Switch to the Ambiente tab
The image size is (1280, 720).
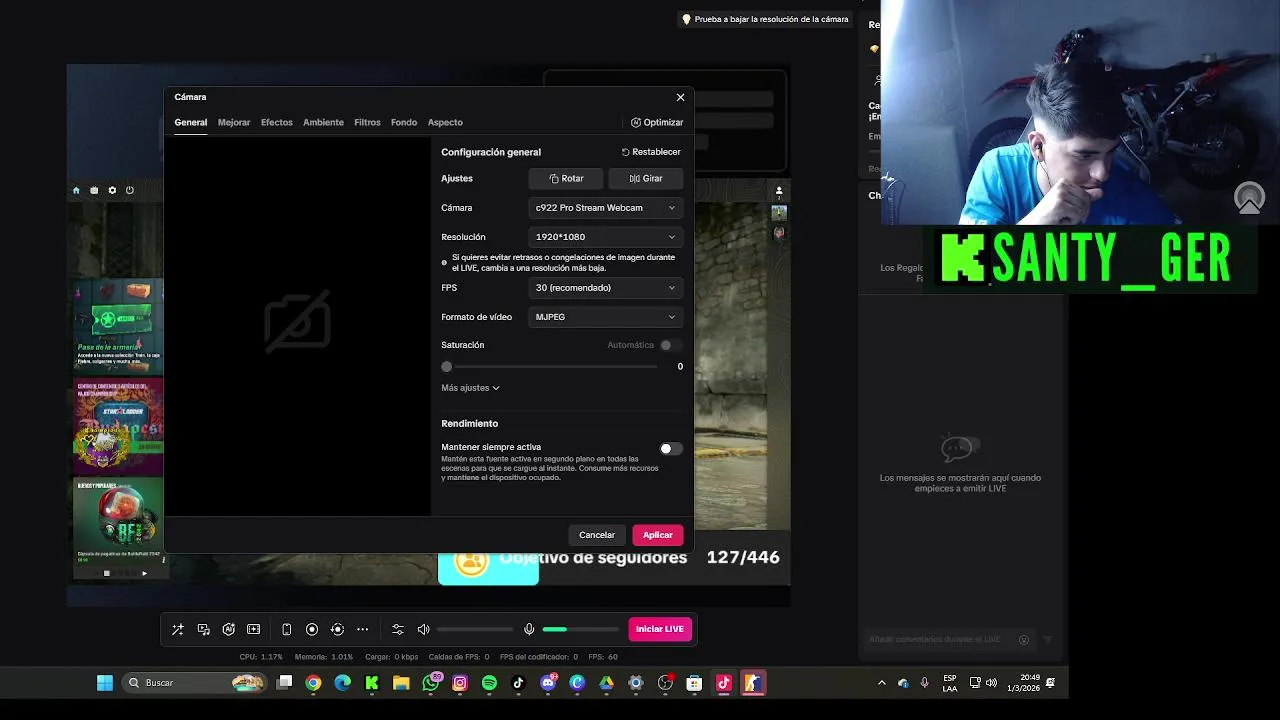[323, 123]
